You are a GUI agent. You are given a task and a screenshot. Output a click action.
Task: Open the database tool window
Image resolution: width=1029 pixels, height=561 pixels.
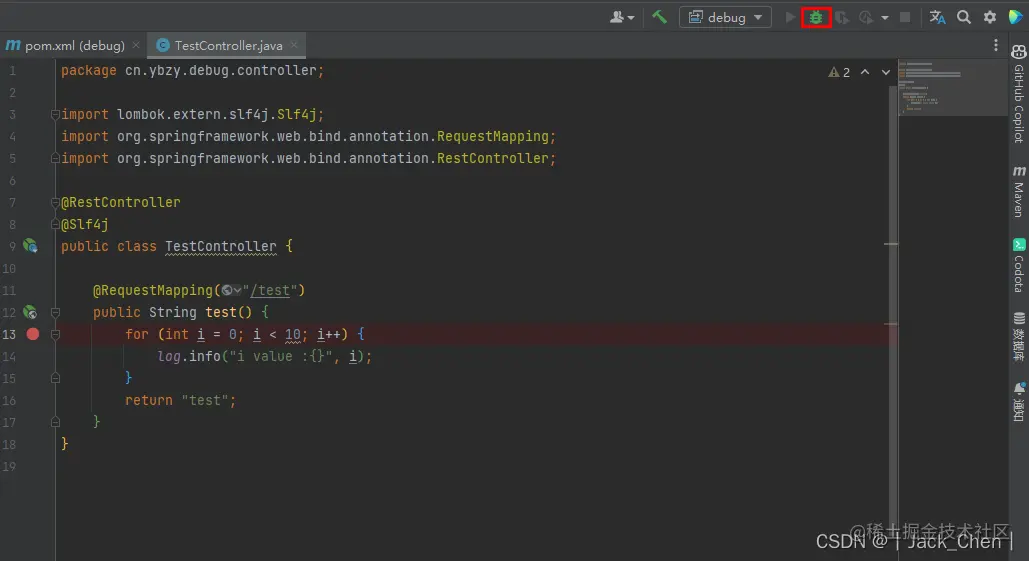pos(1018,337)
